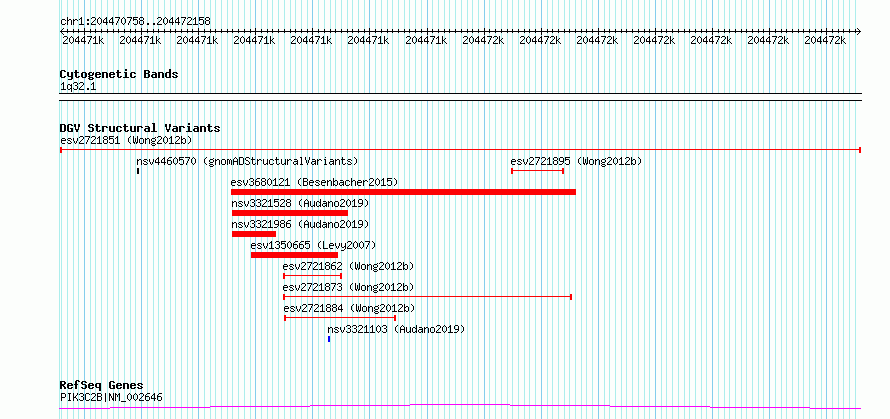890x419 pixels.
Task: Select the esv2721884 red bracket feature
Action: [340, 318]
